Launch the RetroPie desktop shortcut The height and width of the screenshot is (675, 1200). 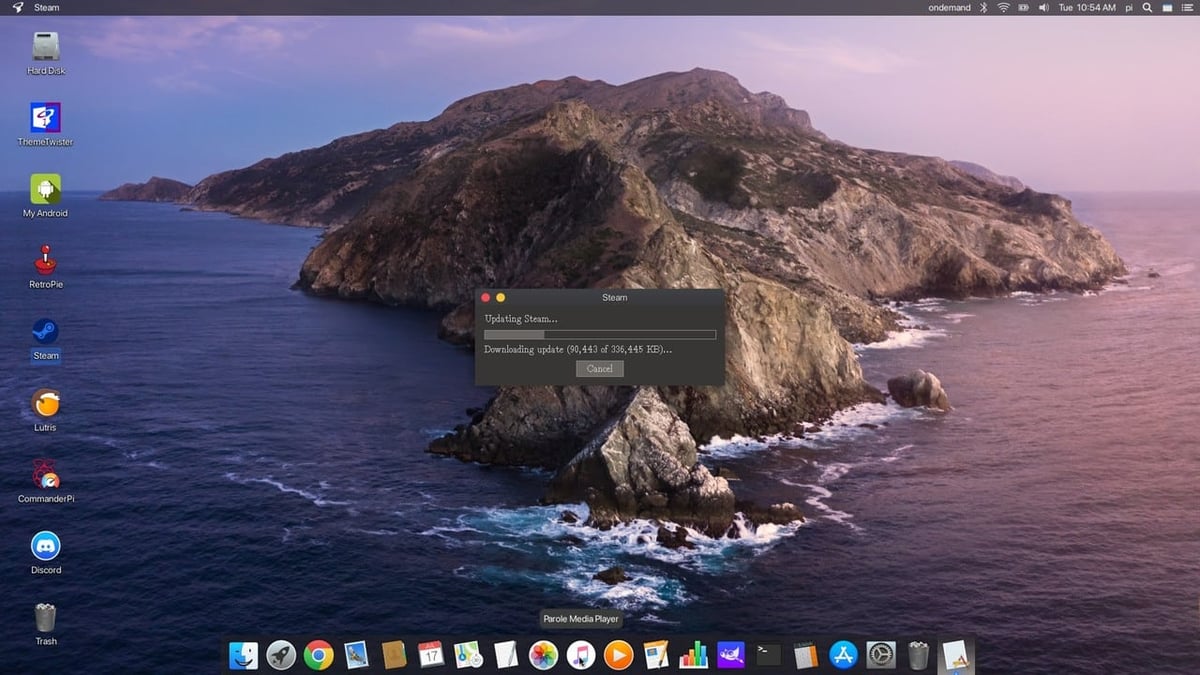pos(46,267)
